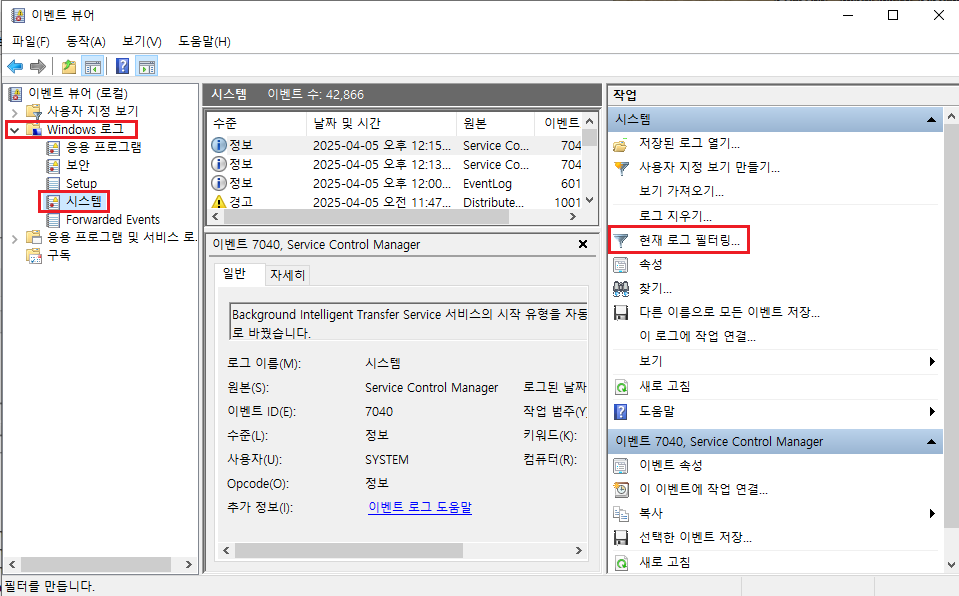Click 선택한 이벤트 저장 action

695,537
